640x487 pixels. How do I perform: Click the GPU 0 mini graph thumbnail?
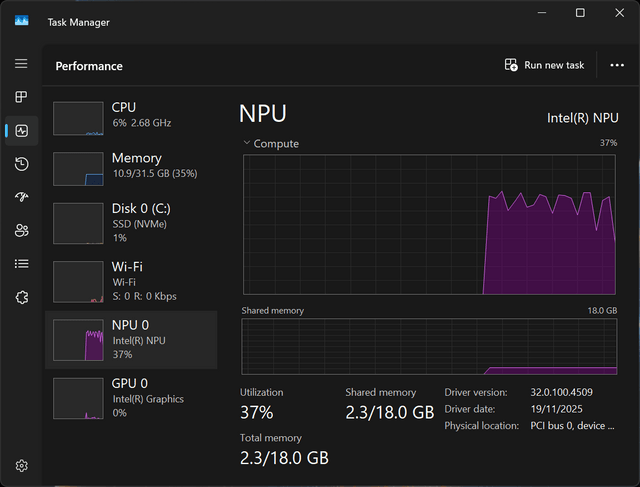[x=78, y=398]
